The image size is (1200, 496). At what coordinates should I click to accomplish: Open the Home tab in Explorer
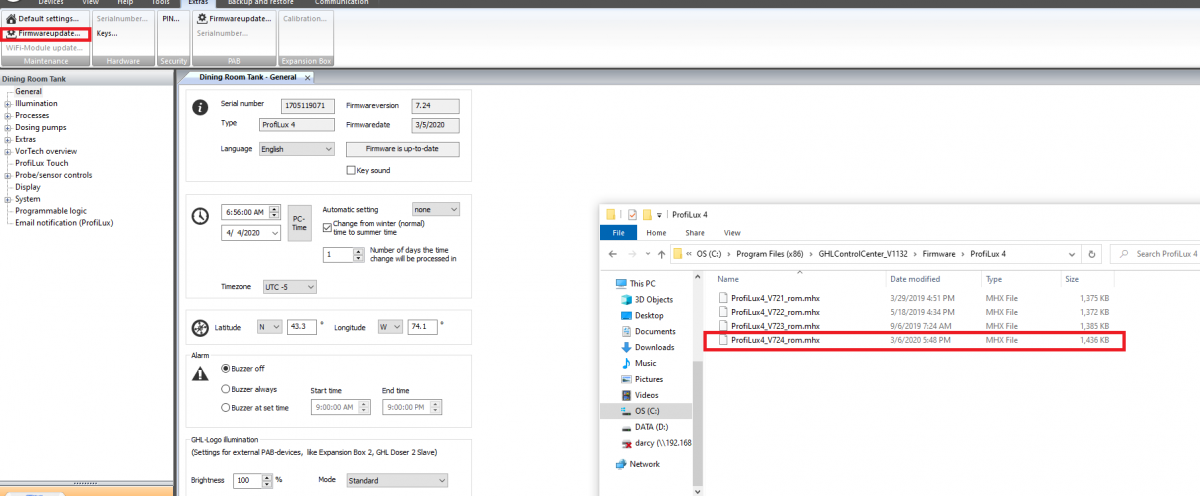tap(656, 232)
